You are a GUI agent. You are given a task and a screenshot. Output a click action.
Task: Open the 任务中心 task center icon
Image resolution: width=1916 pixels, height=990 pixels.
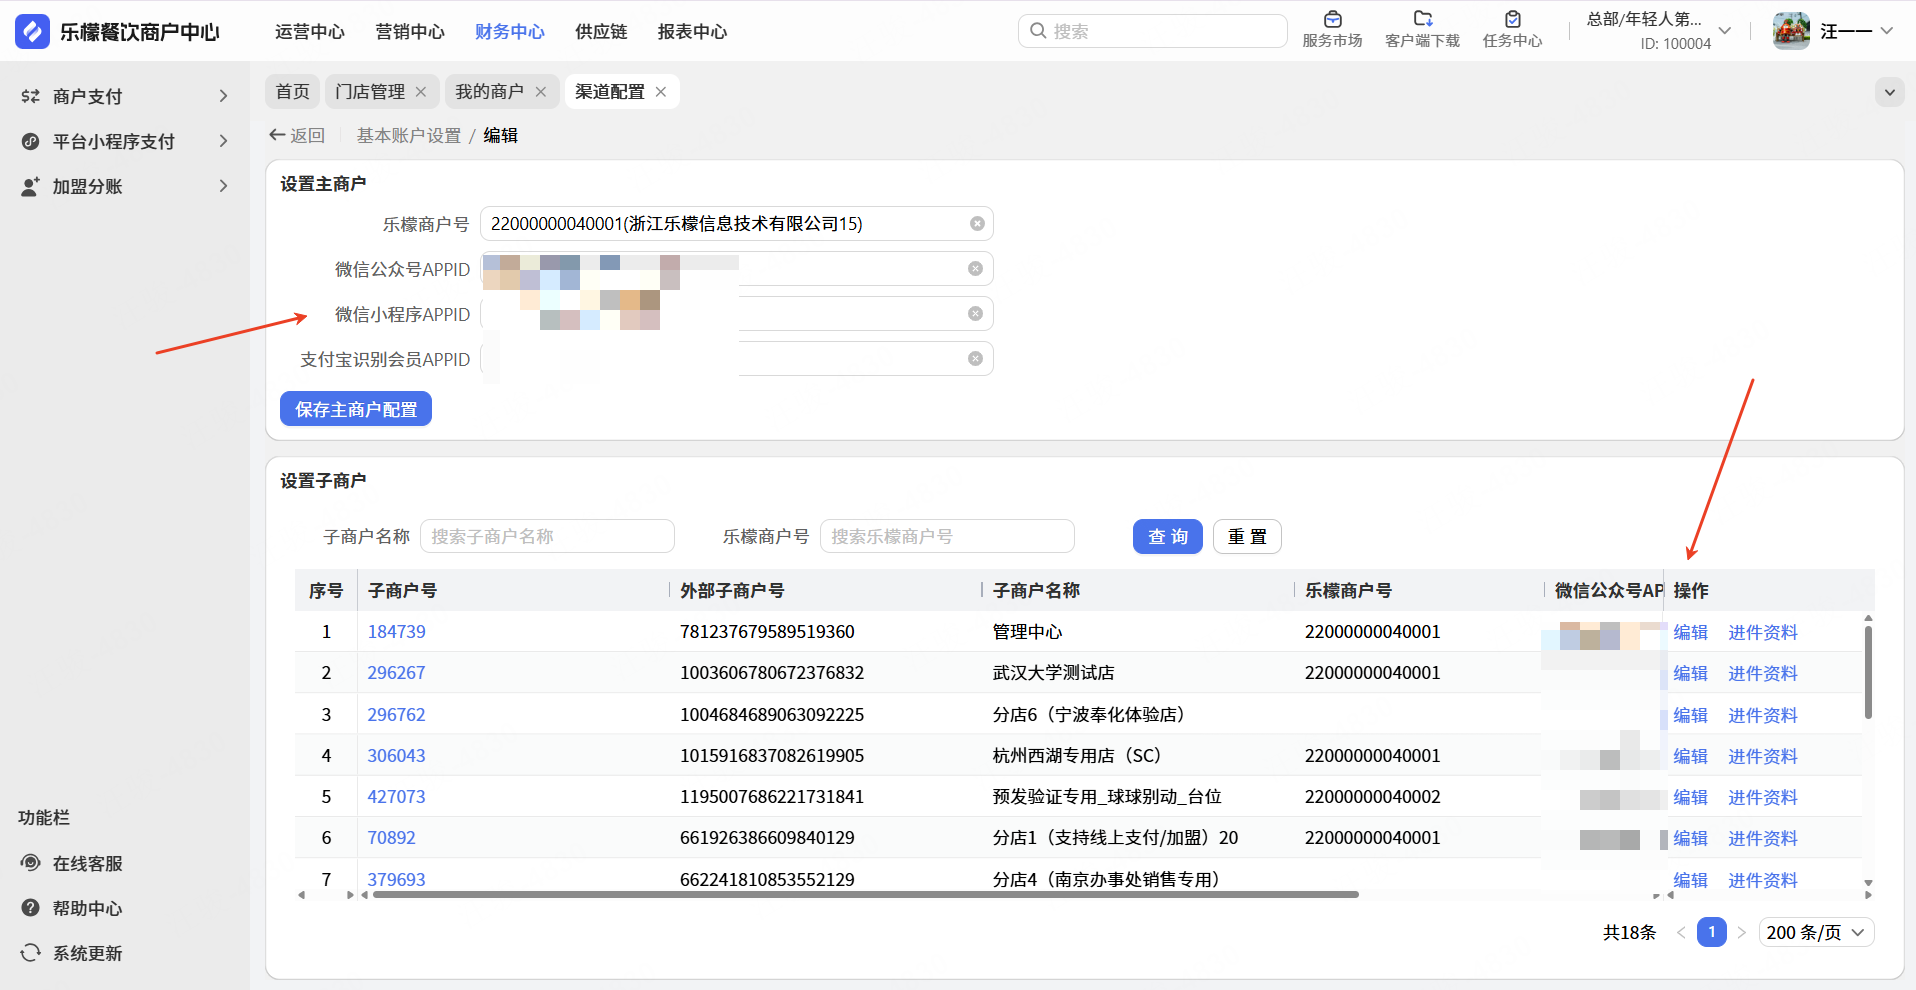[1512, 20]
